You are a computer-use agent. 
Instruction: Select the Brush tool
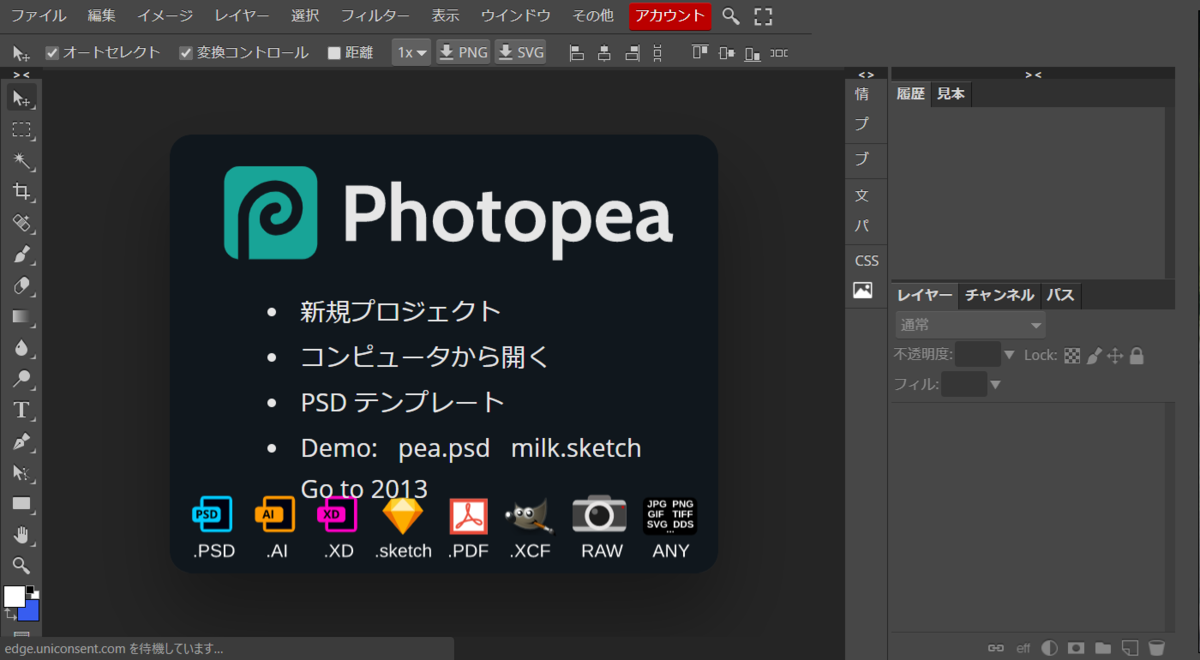click(x=21, y=254)
